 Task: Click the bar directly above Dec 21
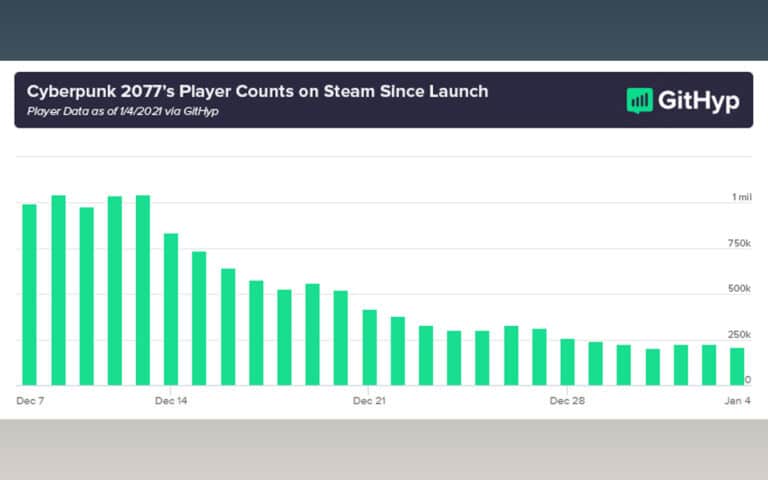click(x=369, y=347)
